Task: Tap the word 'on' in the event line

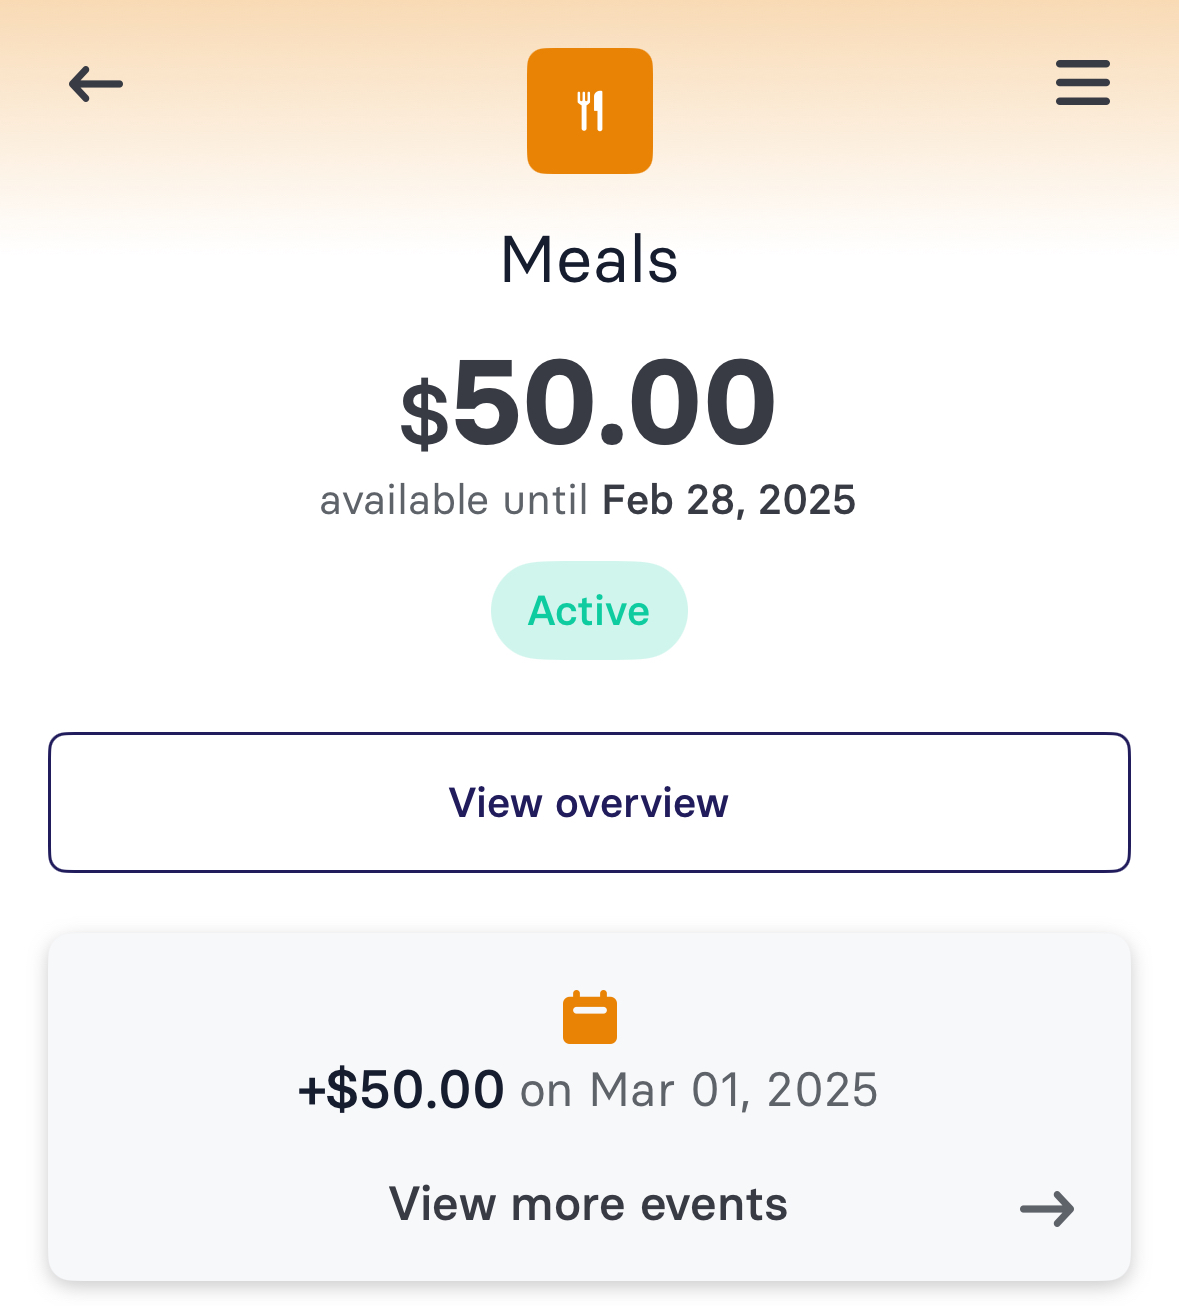Action: coord(546,1092)
